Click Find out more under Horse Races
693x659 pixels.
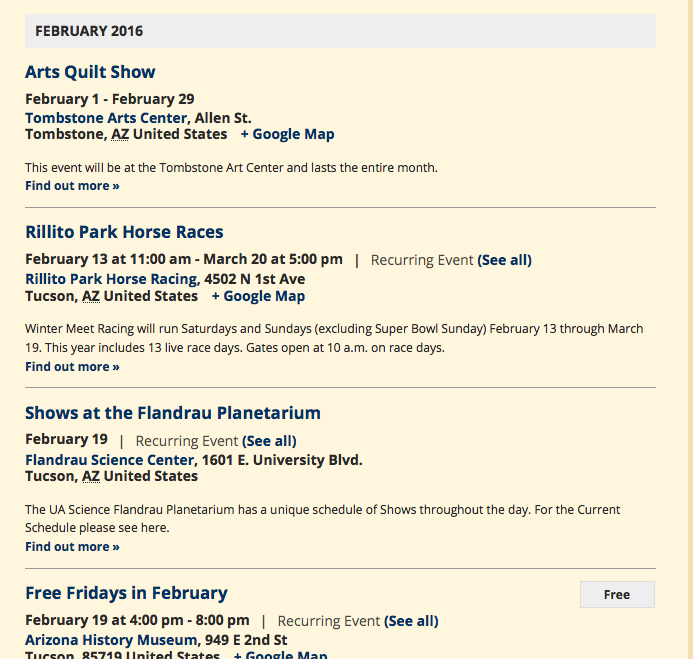[72, 366]
